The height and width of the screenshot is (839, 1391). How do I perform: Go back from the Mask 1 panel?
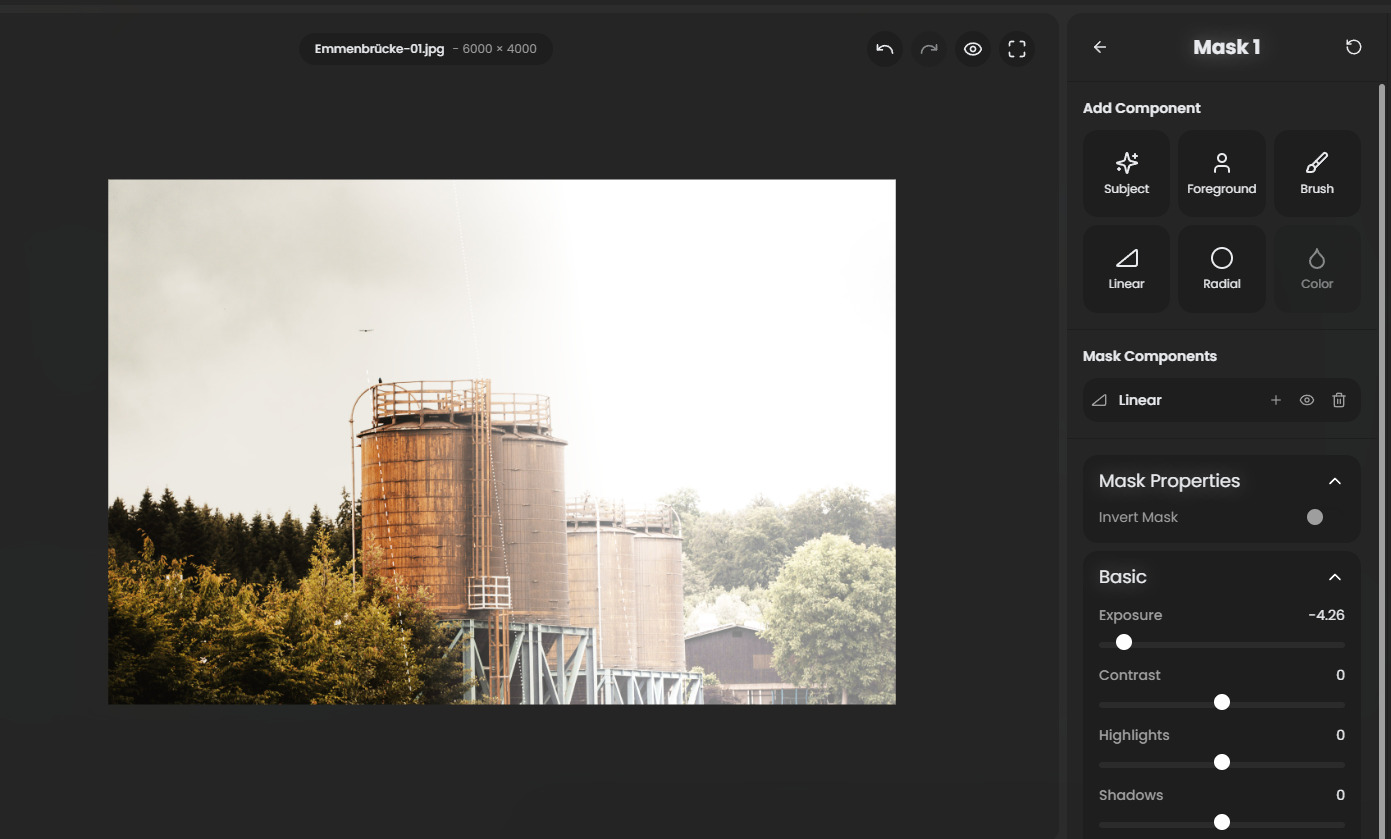1100,47
